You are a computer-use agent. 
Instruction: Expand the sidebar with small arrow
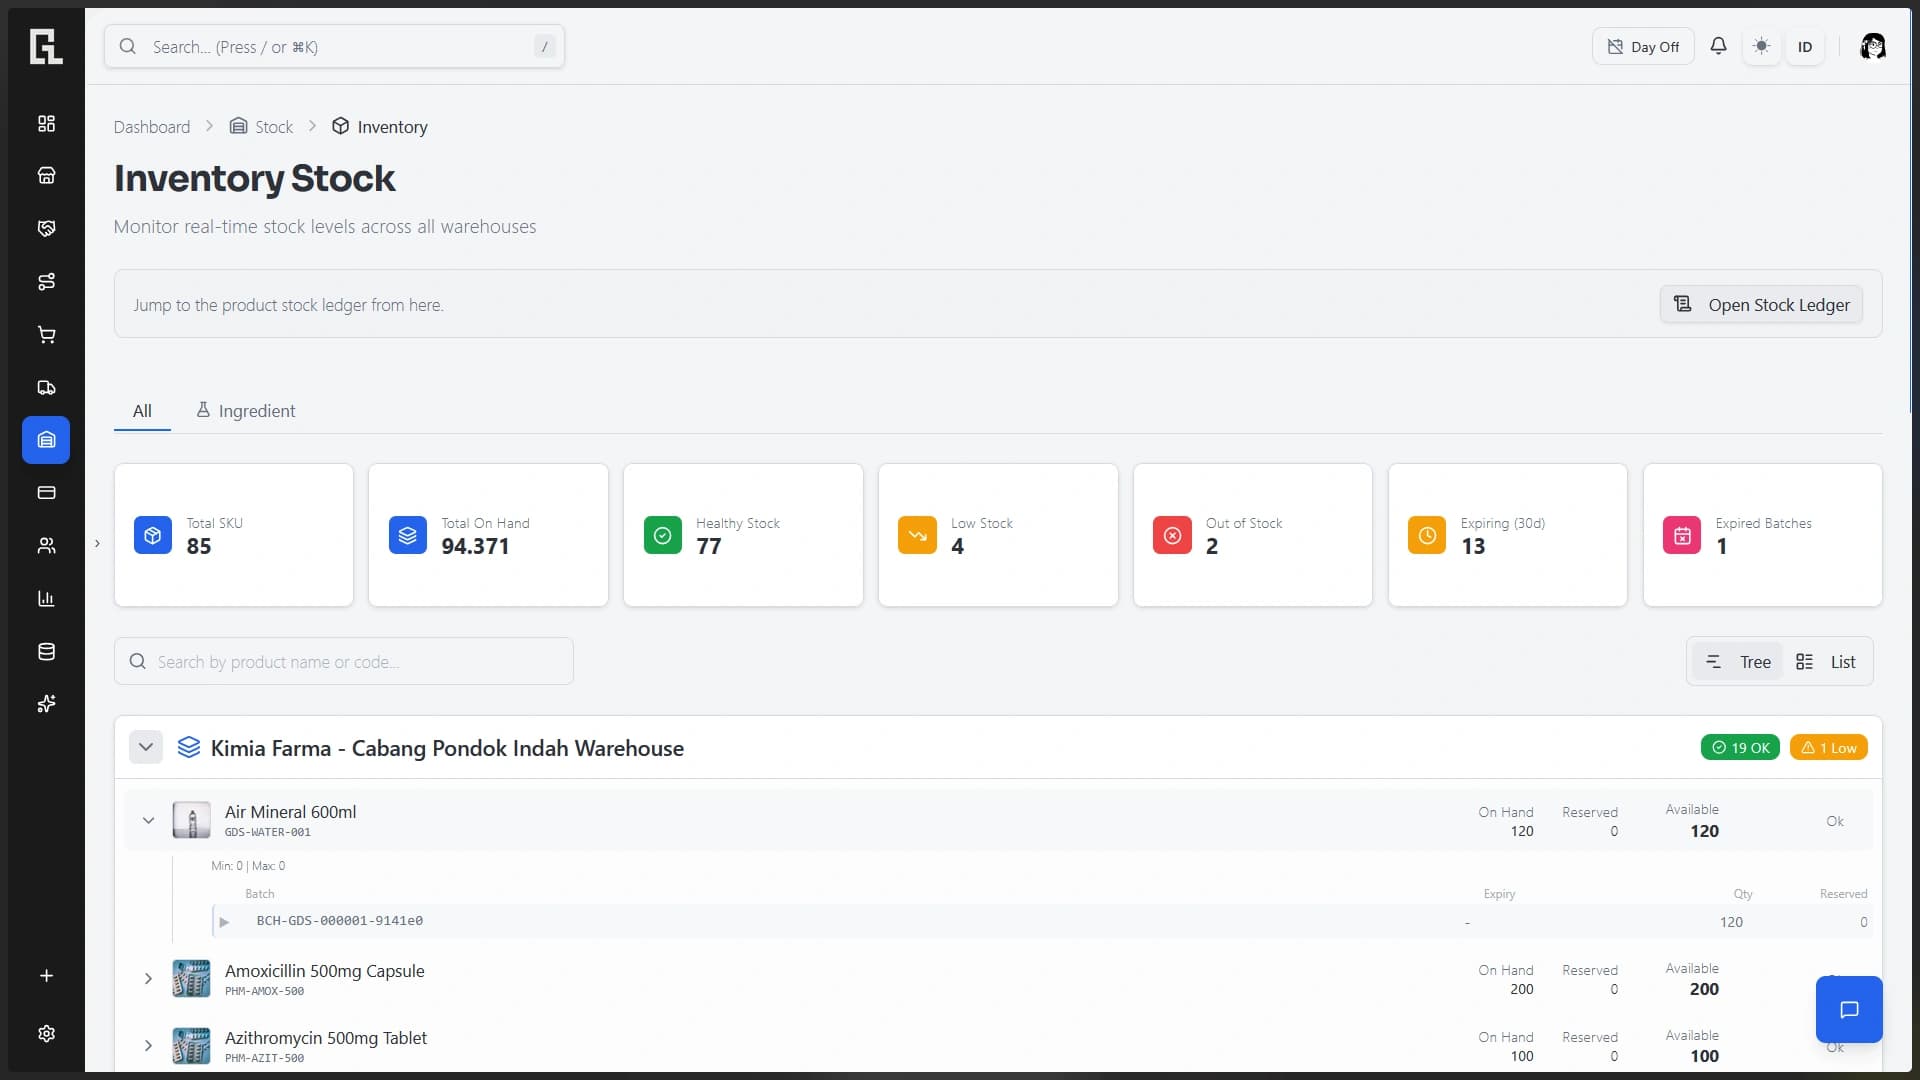(97, 544)
